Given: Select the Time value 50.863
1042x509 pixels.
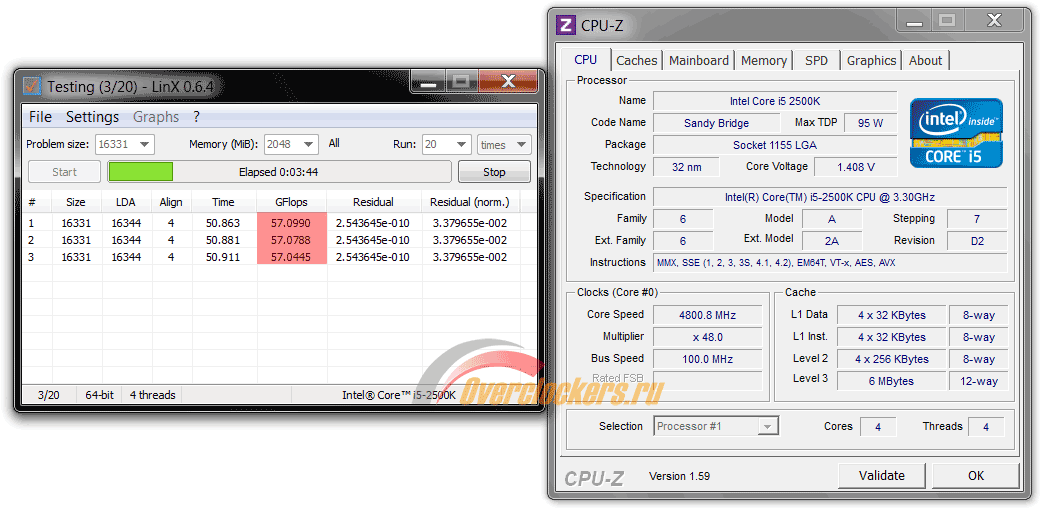Looking at the screenshot, I should click(x=223, y=223).
